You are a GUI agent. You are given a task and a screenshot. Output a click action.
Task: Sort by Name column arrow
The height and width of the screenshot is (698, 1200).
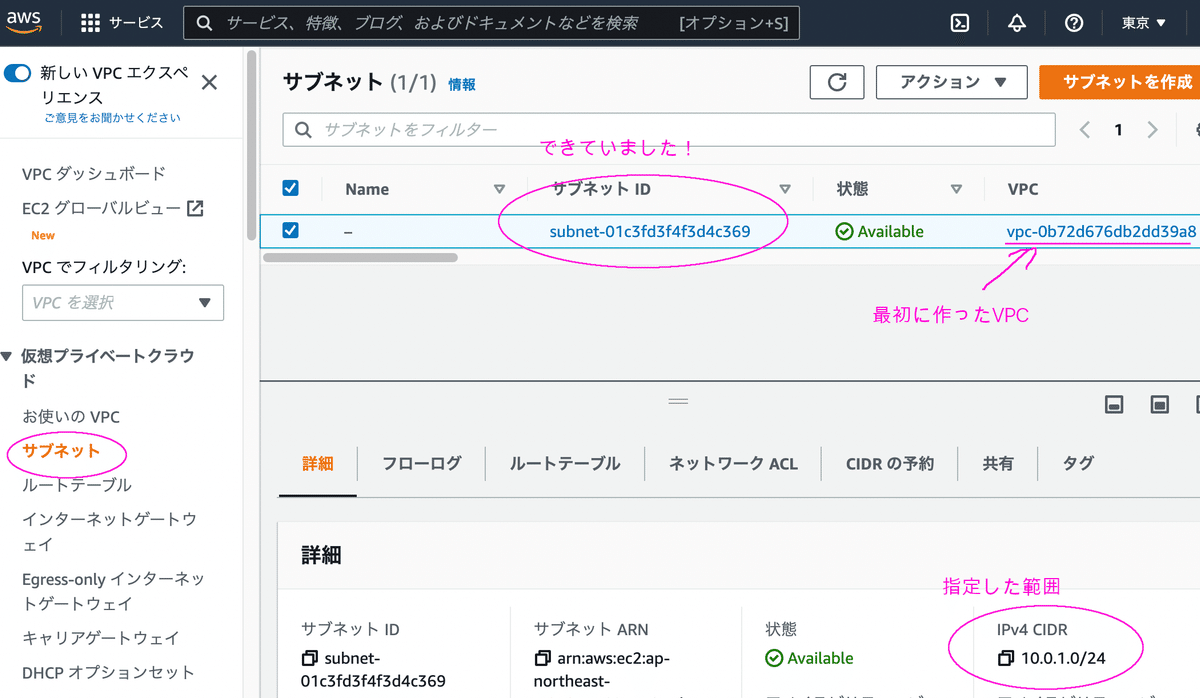pos(500,189)
